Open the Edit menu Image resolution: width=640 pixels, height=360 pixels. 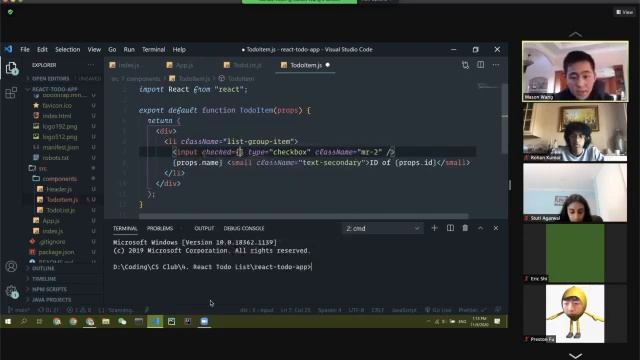[42, 49]
